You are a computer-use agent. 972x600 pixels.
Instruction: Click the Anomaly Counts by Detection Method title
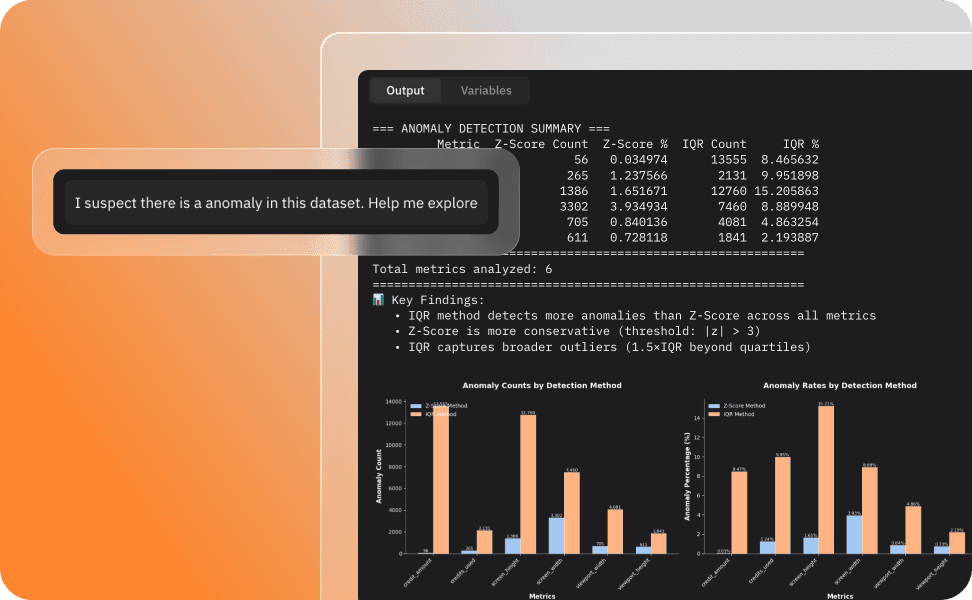coord(541,385)
